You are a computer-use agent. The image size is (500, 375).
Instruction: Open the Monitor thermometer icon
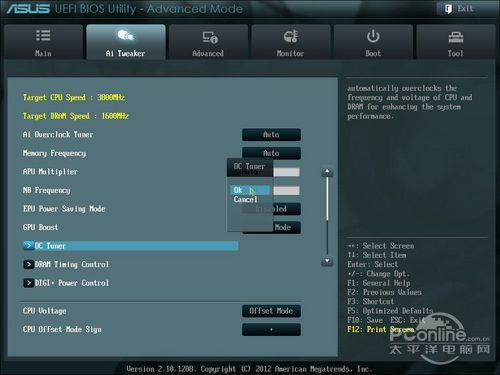coord(291,36)
